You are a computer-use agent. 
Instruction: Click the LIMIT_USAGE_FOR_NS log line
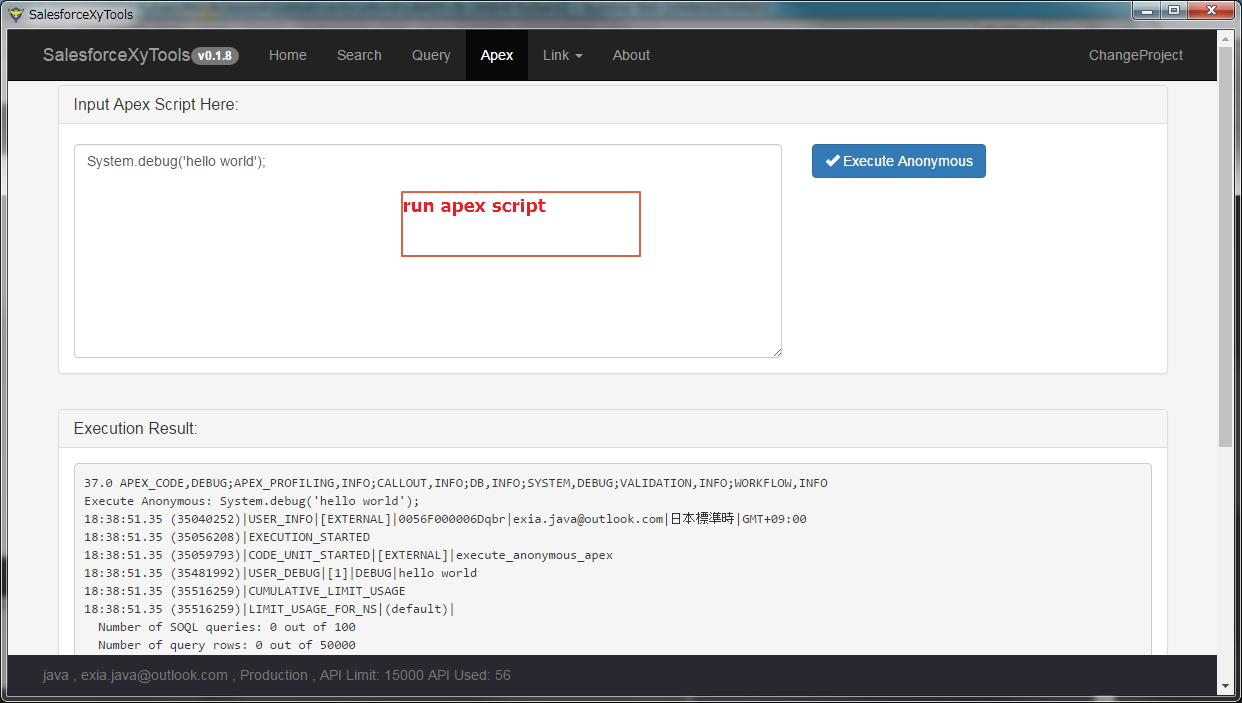[x=270, y=609]
